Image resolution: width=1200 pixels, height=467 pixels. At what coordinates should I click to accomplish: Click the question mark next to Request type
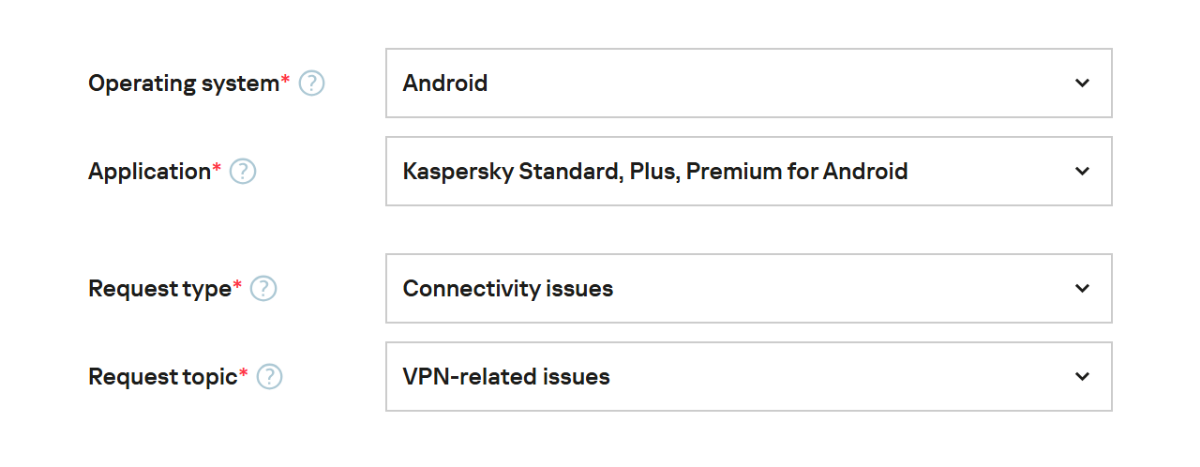point(263,289)
